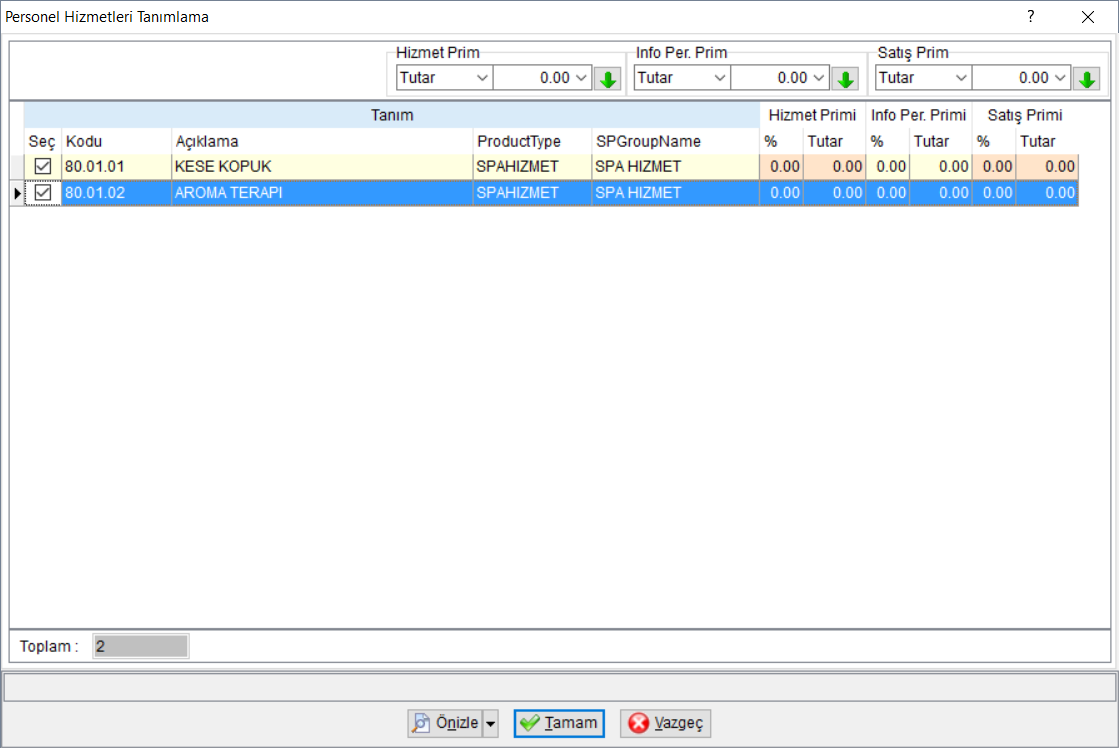The width and height of the screenshot is (1119, 748).
Task: Click the Hizmet Primi group header
Action: click(x=812, y=115)
